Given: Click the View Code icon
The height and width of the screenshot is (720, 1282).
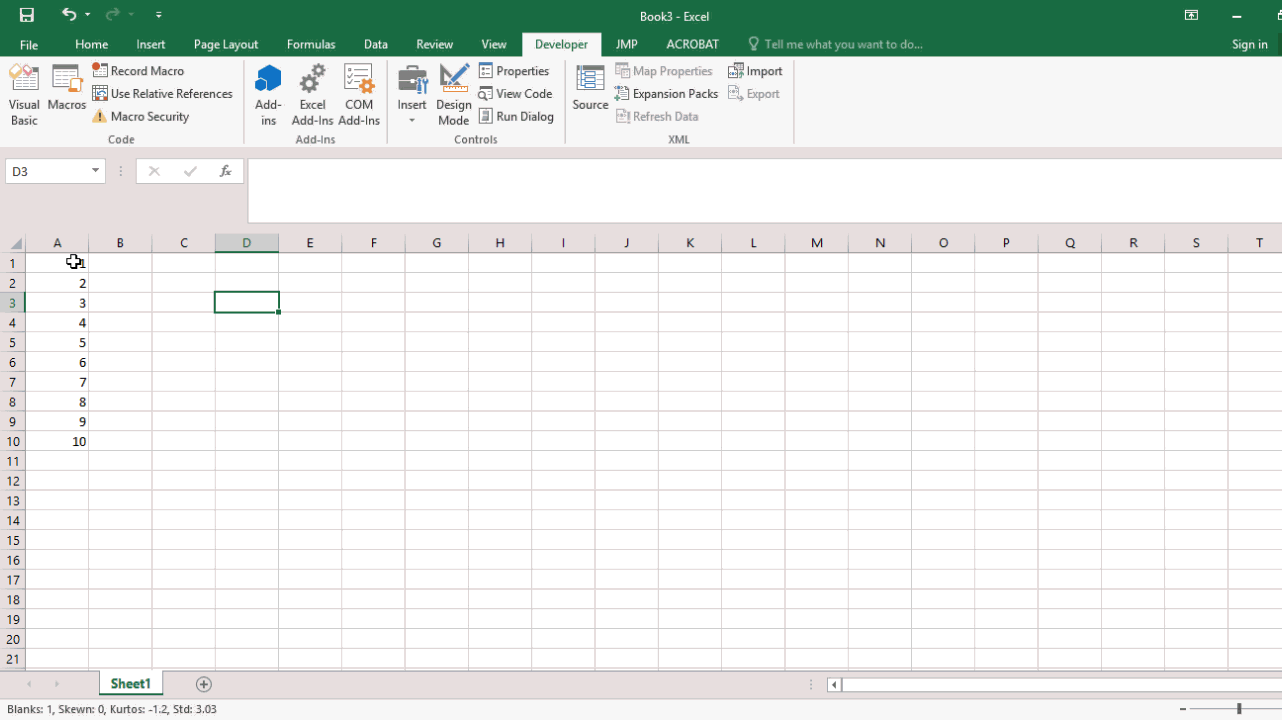Looking at the screenshot, I should [x=516, y=93].
